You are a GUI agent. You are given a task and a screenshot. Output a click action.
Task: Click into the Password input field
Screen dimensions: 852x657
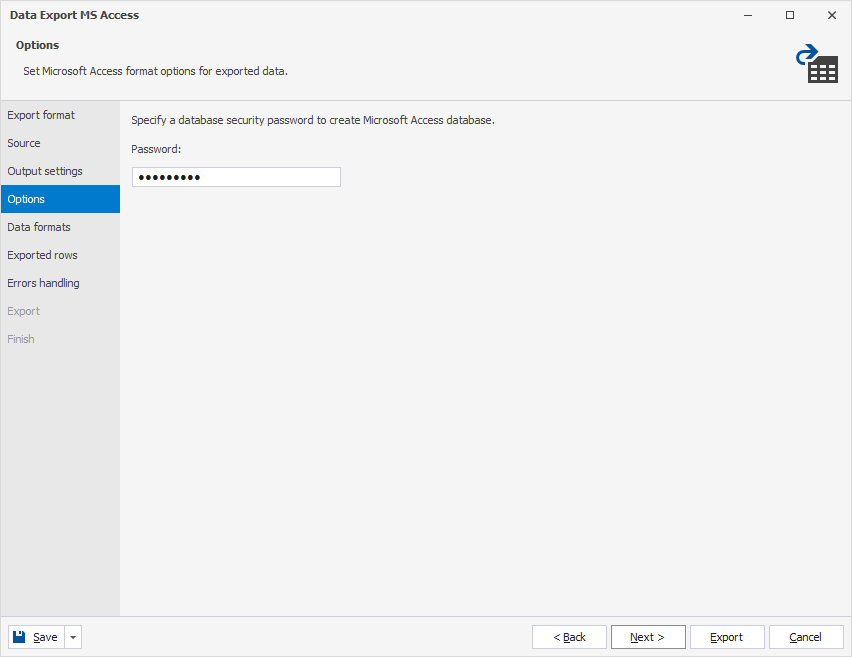236,177
